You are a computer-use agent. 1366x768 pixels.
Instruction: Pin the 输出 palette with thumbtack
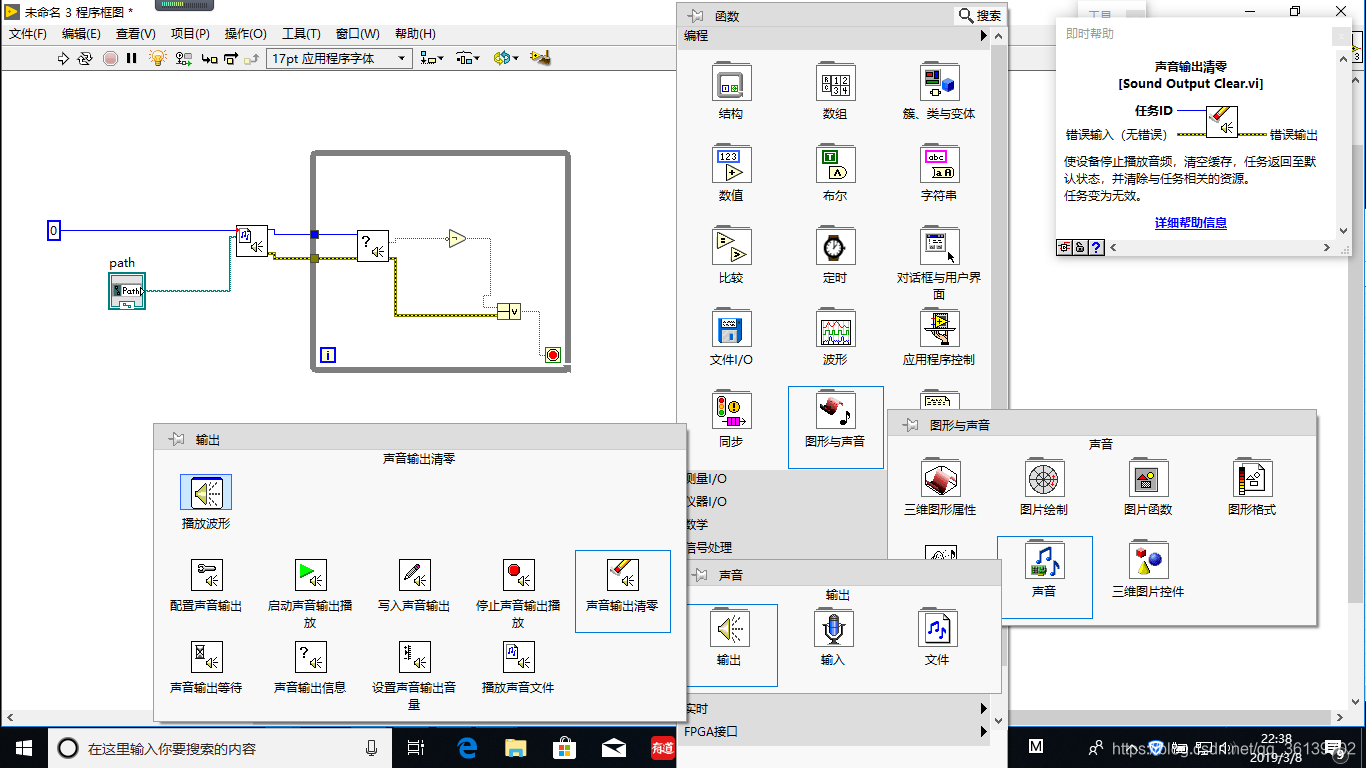(x=177, y=439)
